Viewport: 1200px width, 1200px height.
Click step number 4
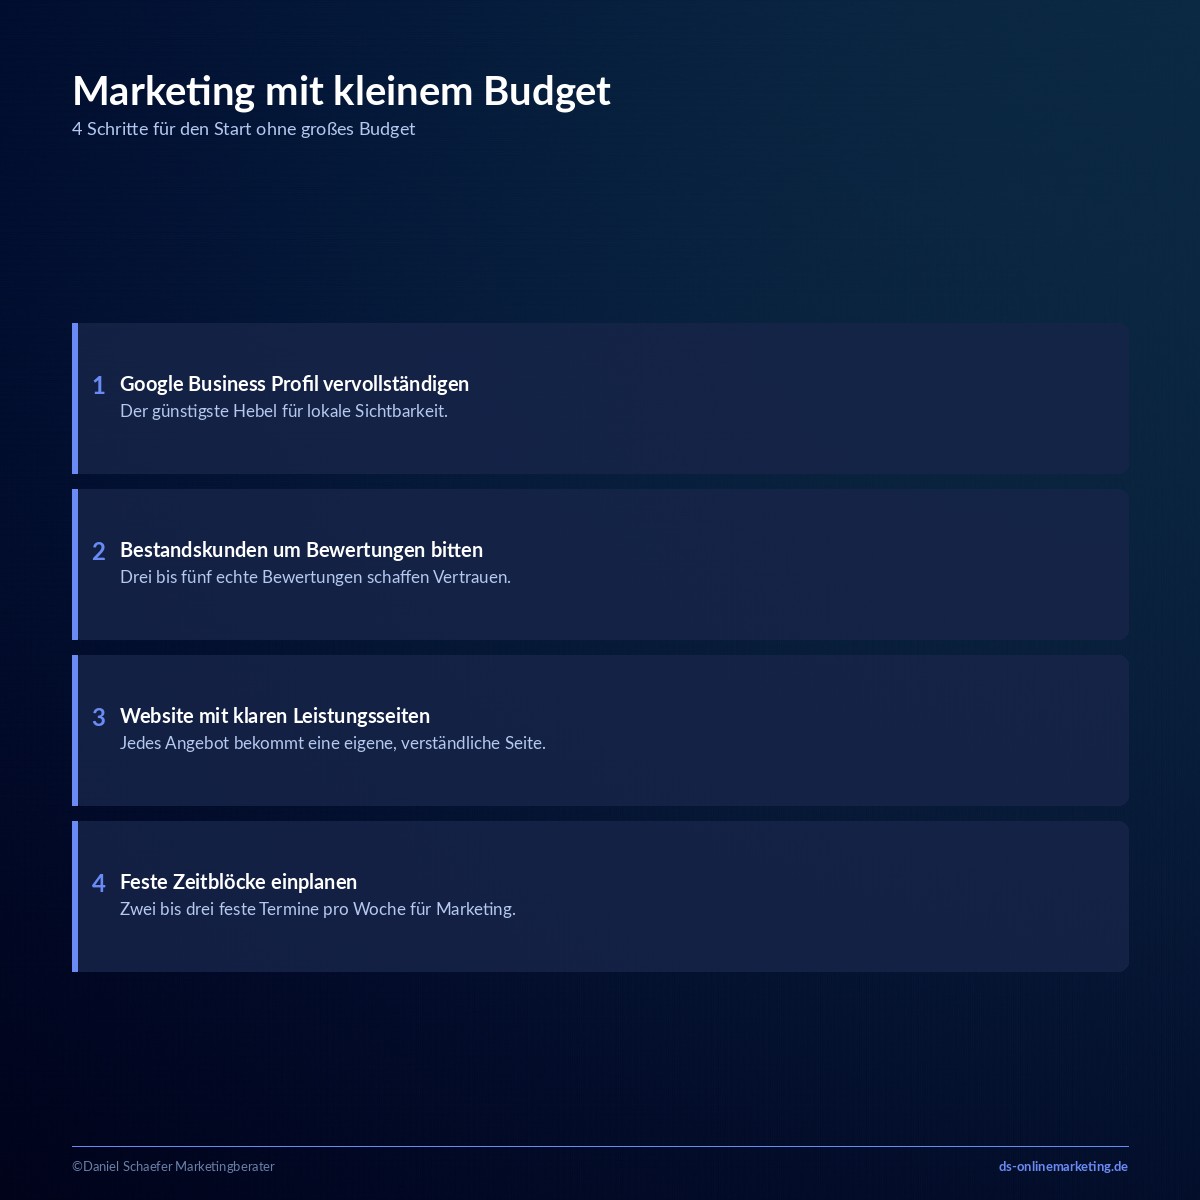pos(99,883)
